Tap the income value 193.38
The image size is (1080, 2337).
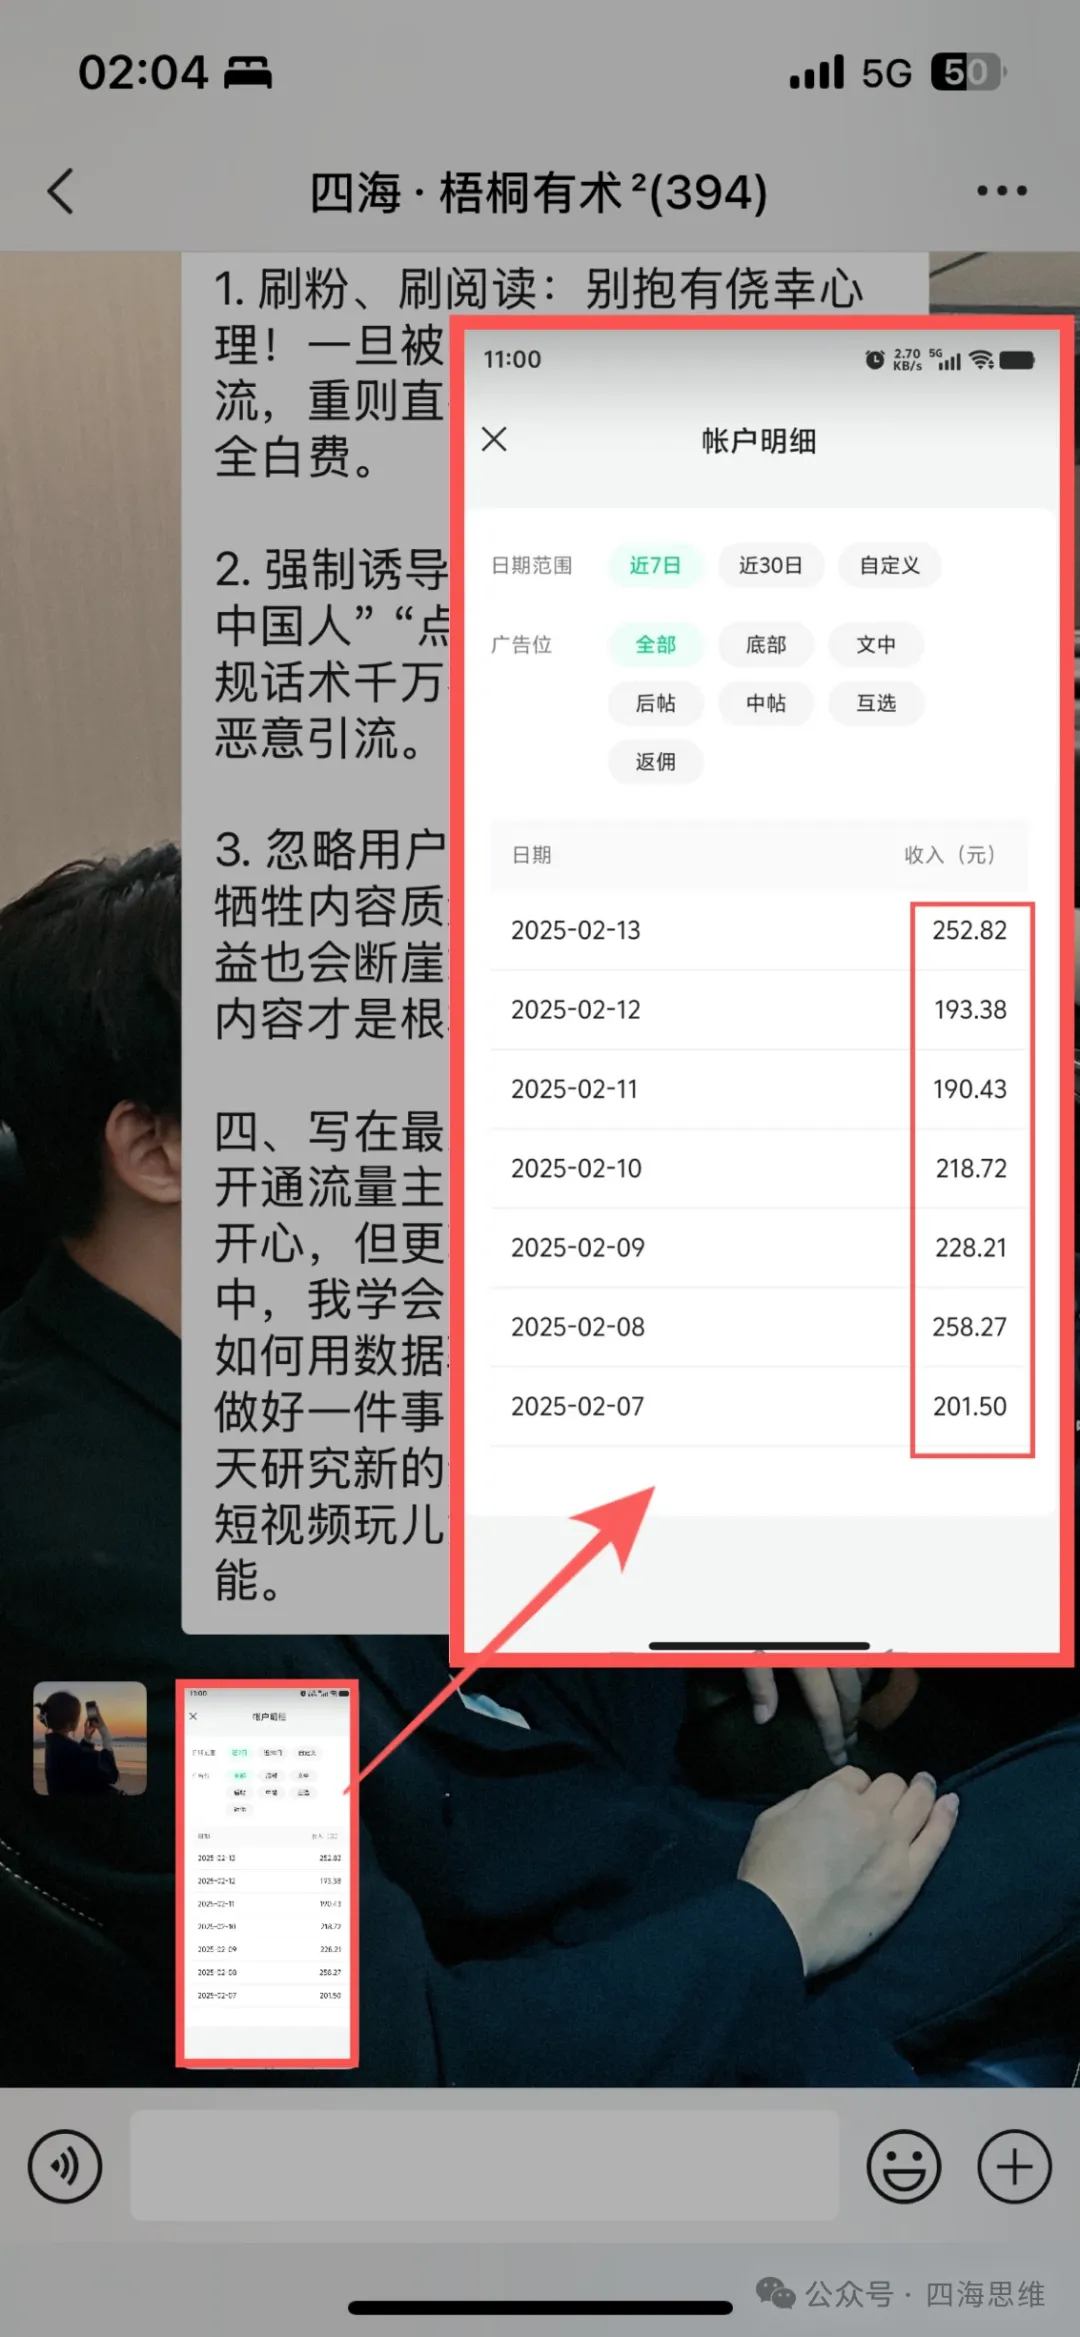pos(970,1010)
